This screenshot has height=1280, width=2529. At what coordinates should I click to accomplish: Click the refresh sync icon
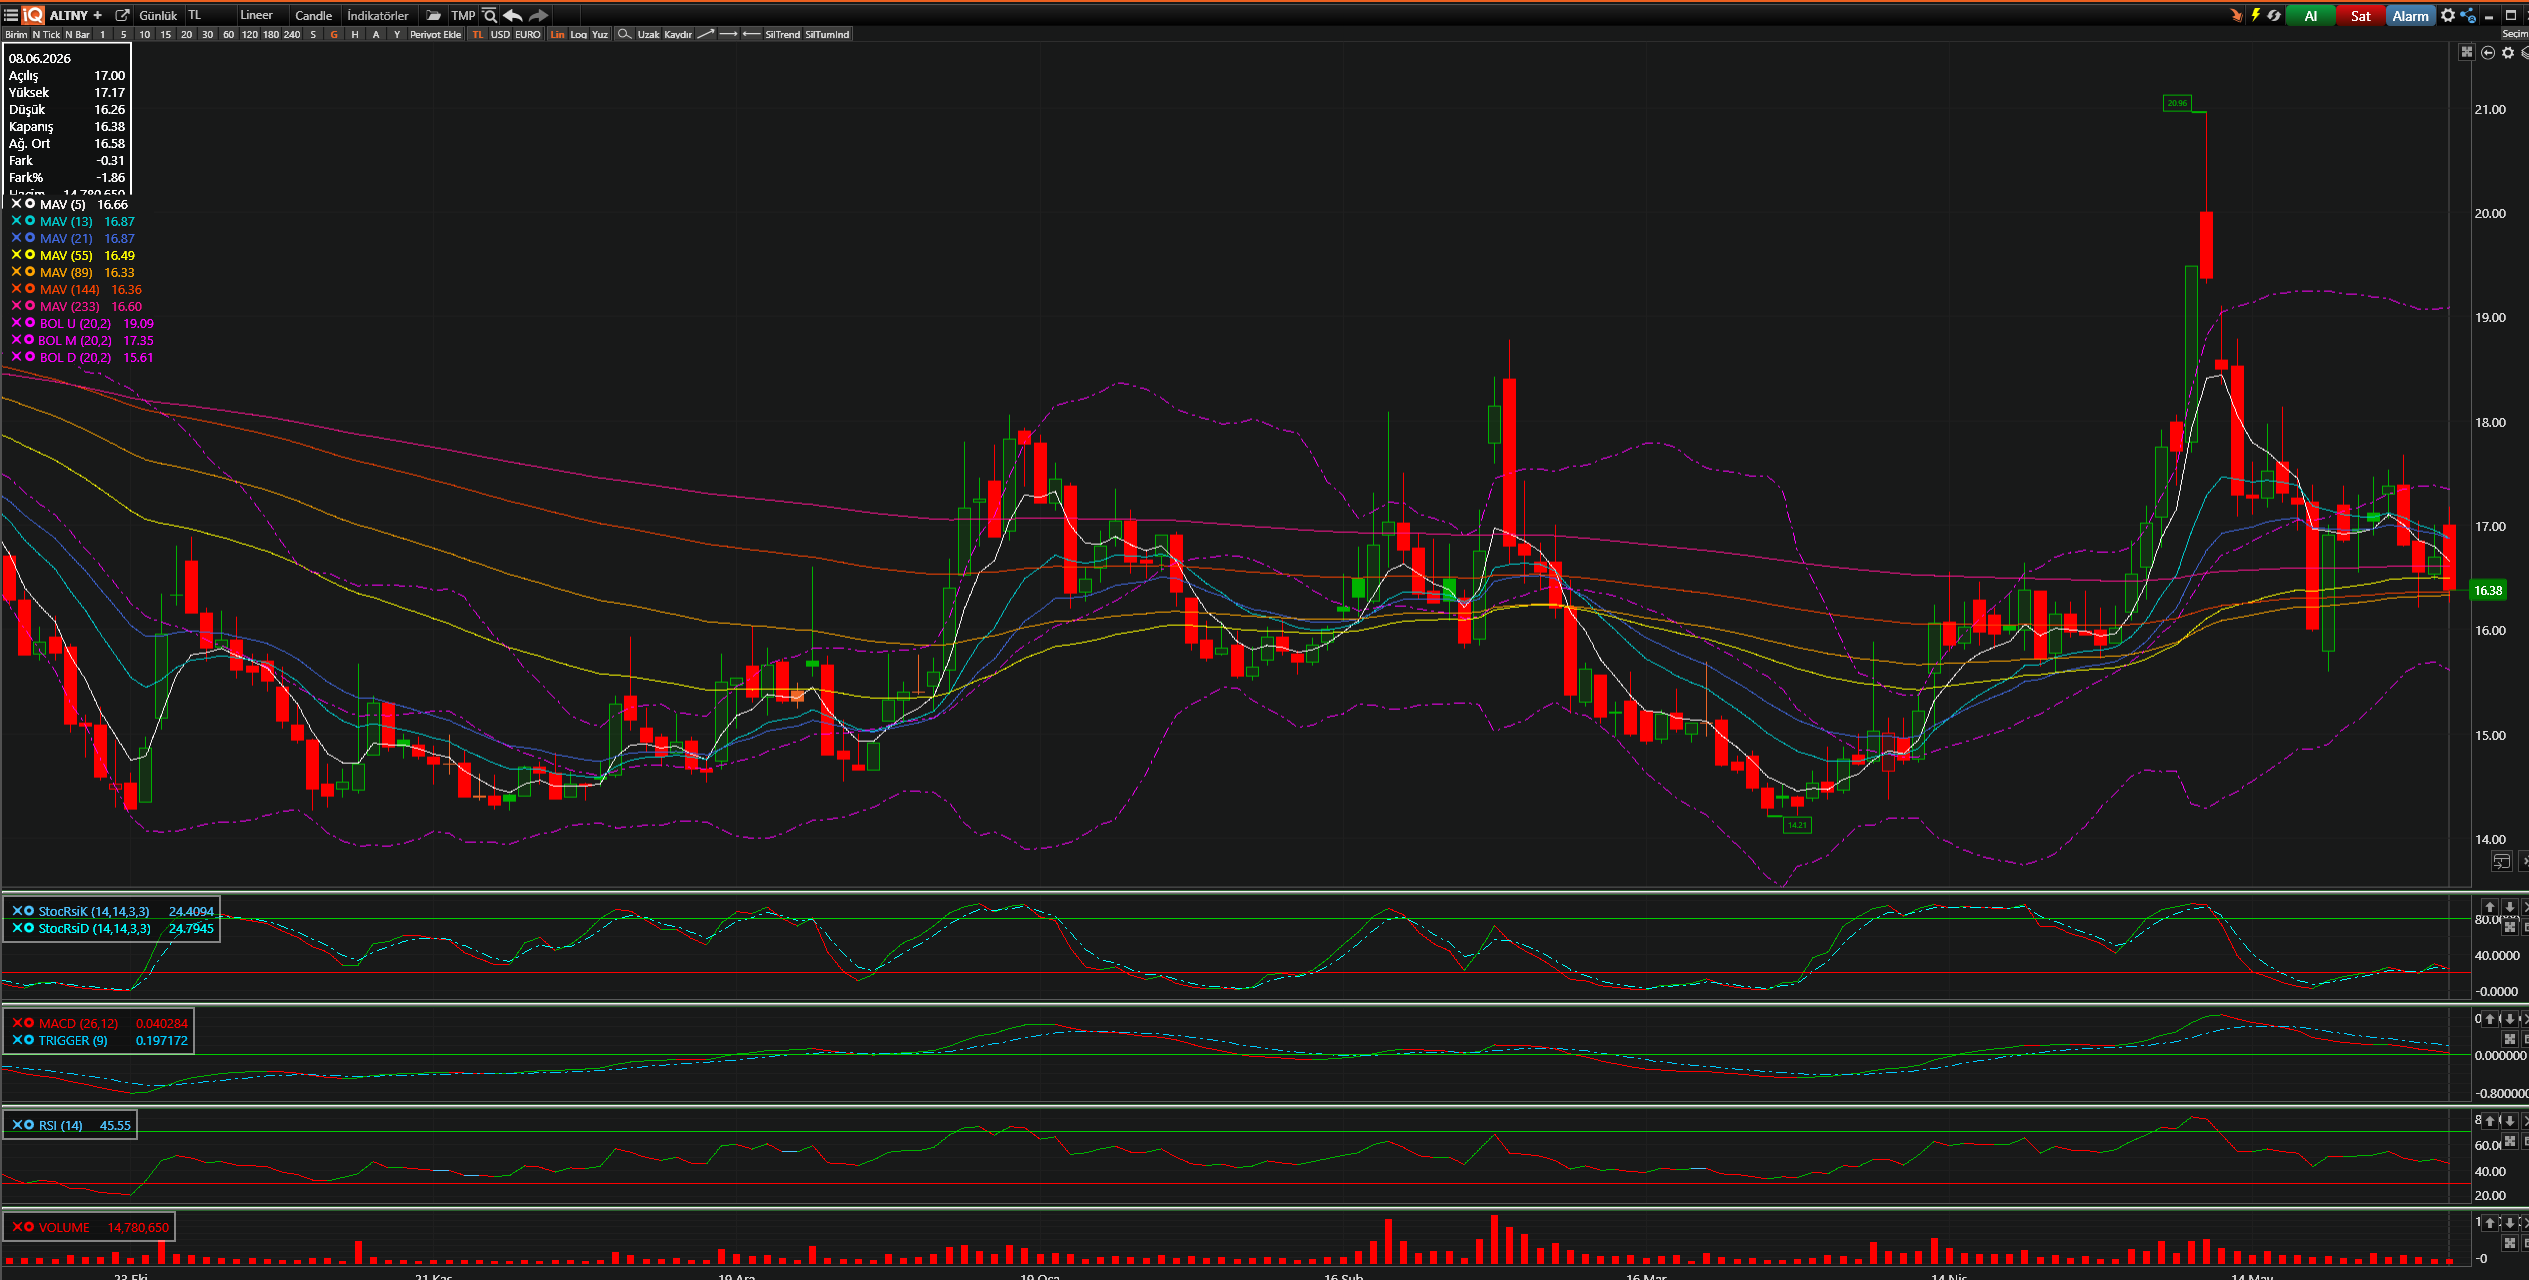coord(2274,15)
